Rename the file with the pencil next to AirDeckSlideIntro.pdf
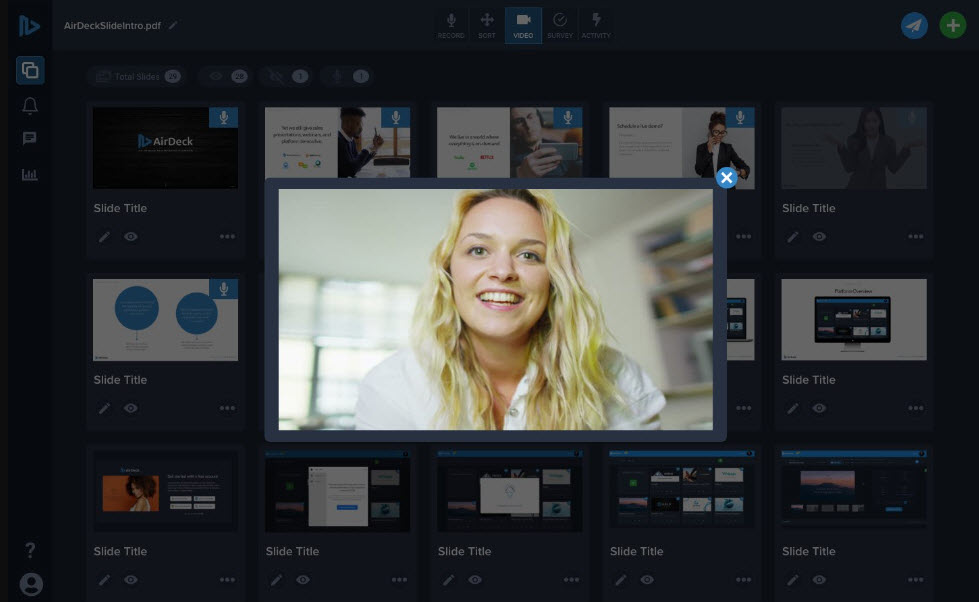Screen dimensions: 979x602 [173, 25]
